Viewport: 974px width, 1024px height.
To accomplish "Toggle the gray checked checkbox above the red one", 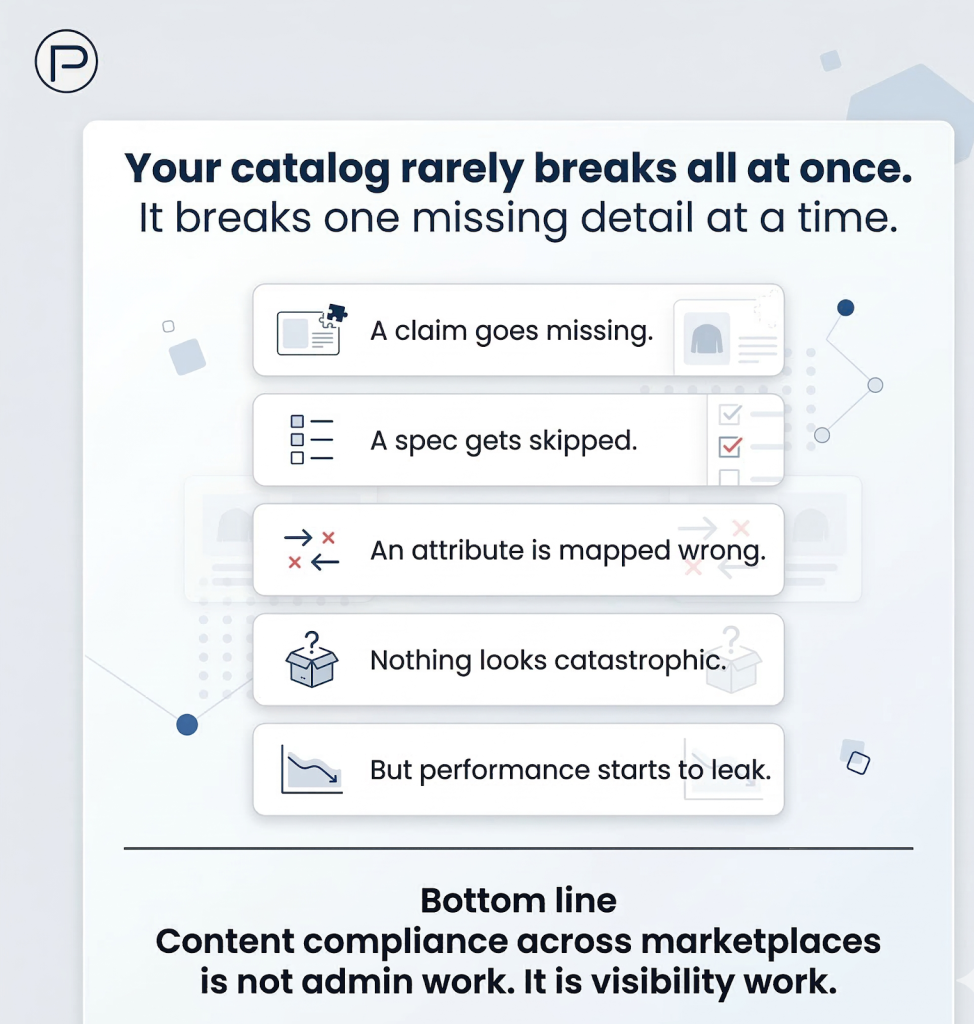I will tap(730, 413).
